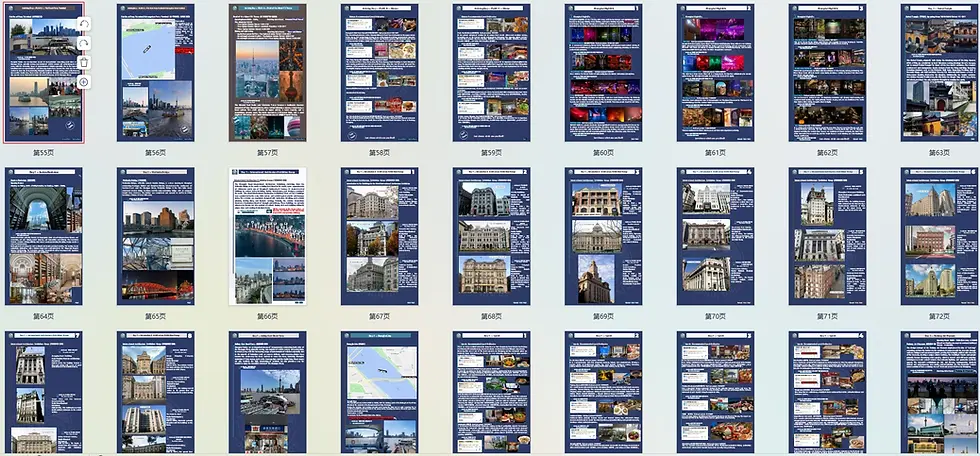Select page 60 nightlife thumbnail
Image resolution: width=980 pixels, height=456 pixels.
[x=603, y=72]
